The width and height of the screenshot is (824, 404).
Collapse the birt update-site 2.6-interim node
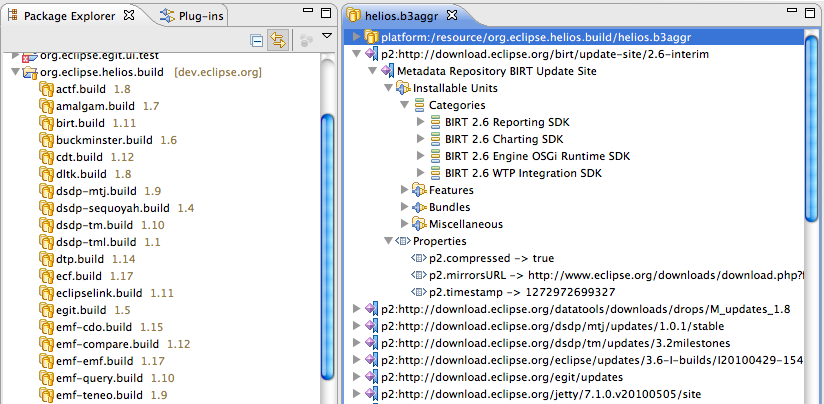357,54
